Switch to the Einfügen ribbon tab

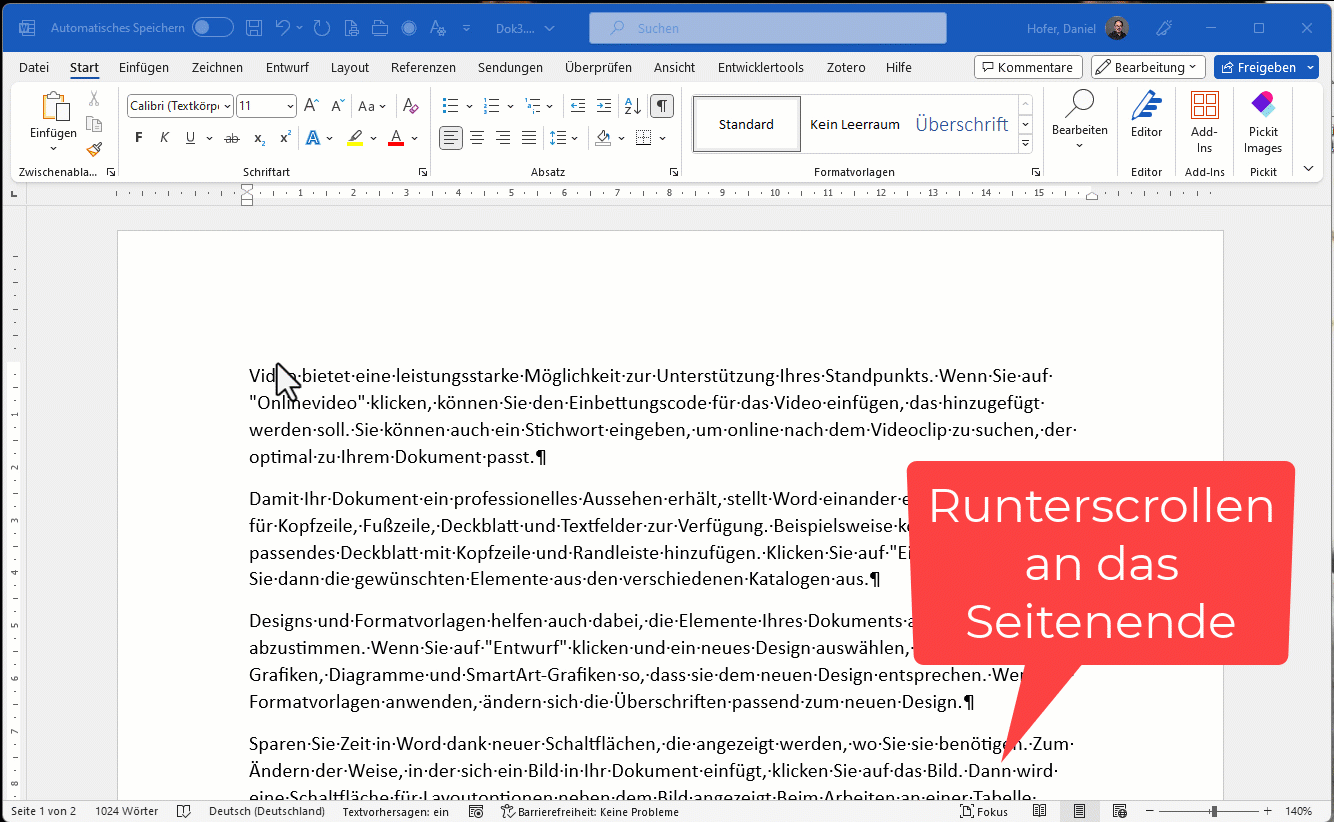[x=144, y=67]
